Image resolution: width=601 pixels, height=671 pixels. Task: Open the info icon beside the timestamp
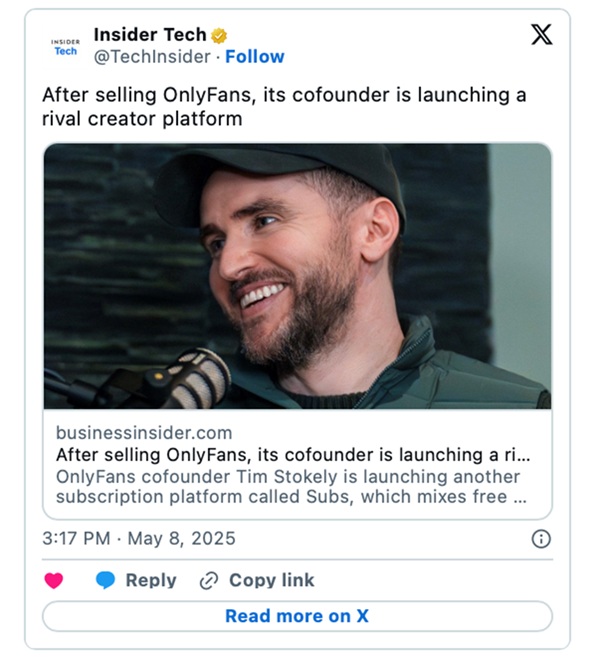[x=541, y=539]
